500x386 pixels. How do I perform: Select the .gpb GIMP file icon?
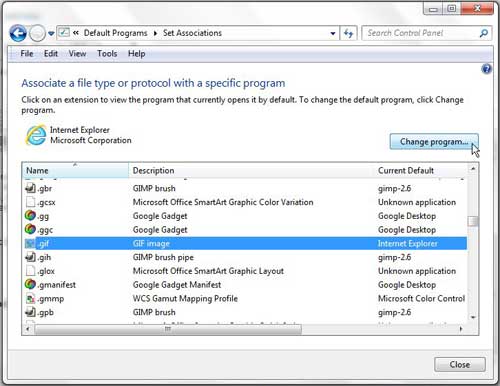(x=30, y=312)
